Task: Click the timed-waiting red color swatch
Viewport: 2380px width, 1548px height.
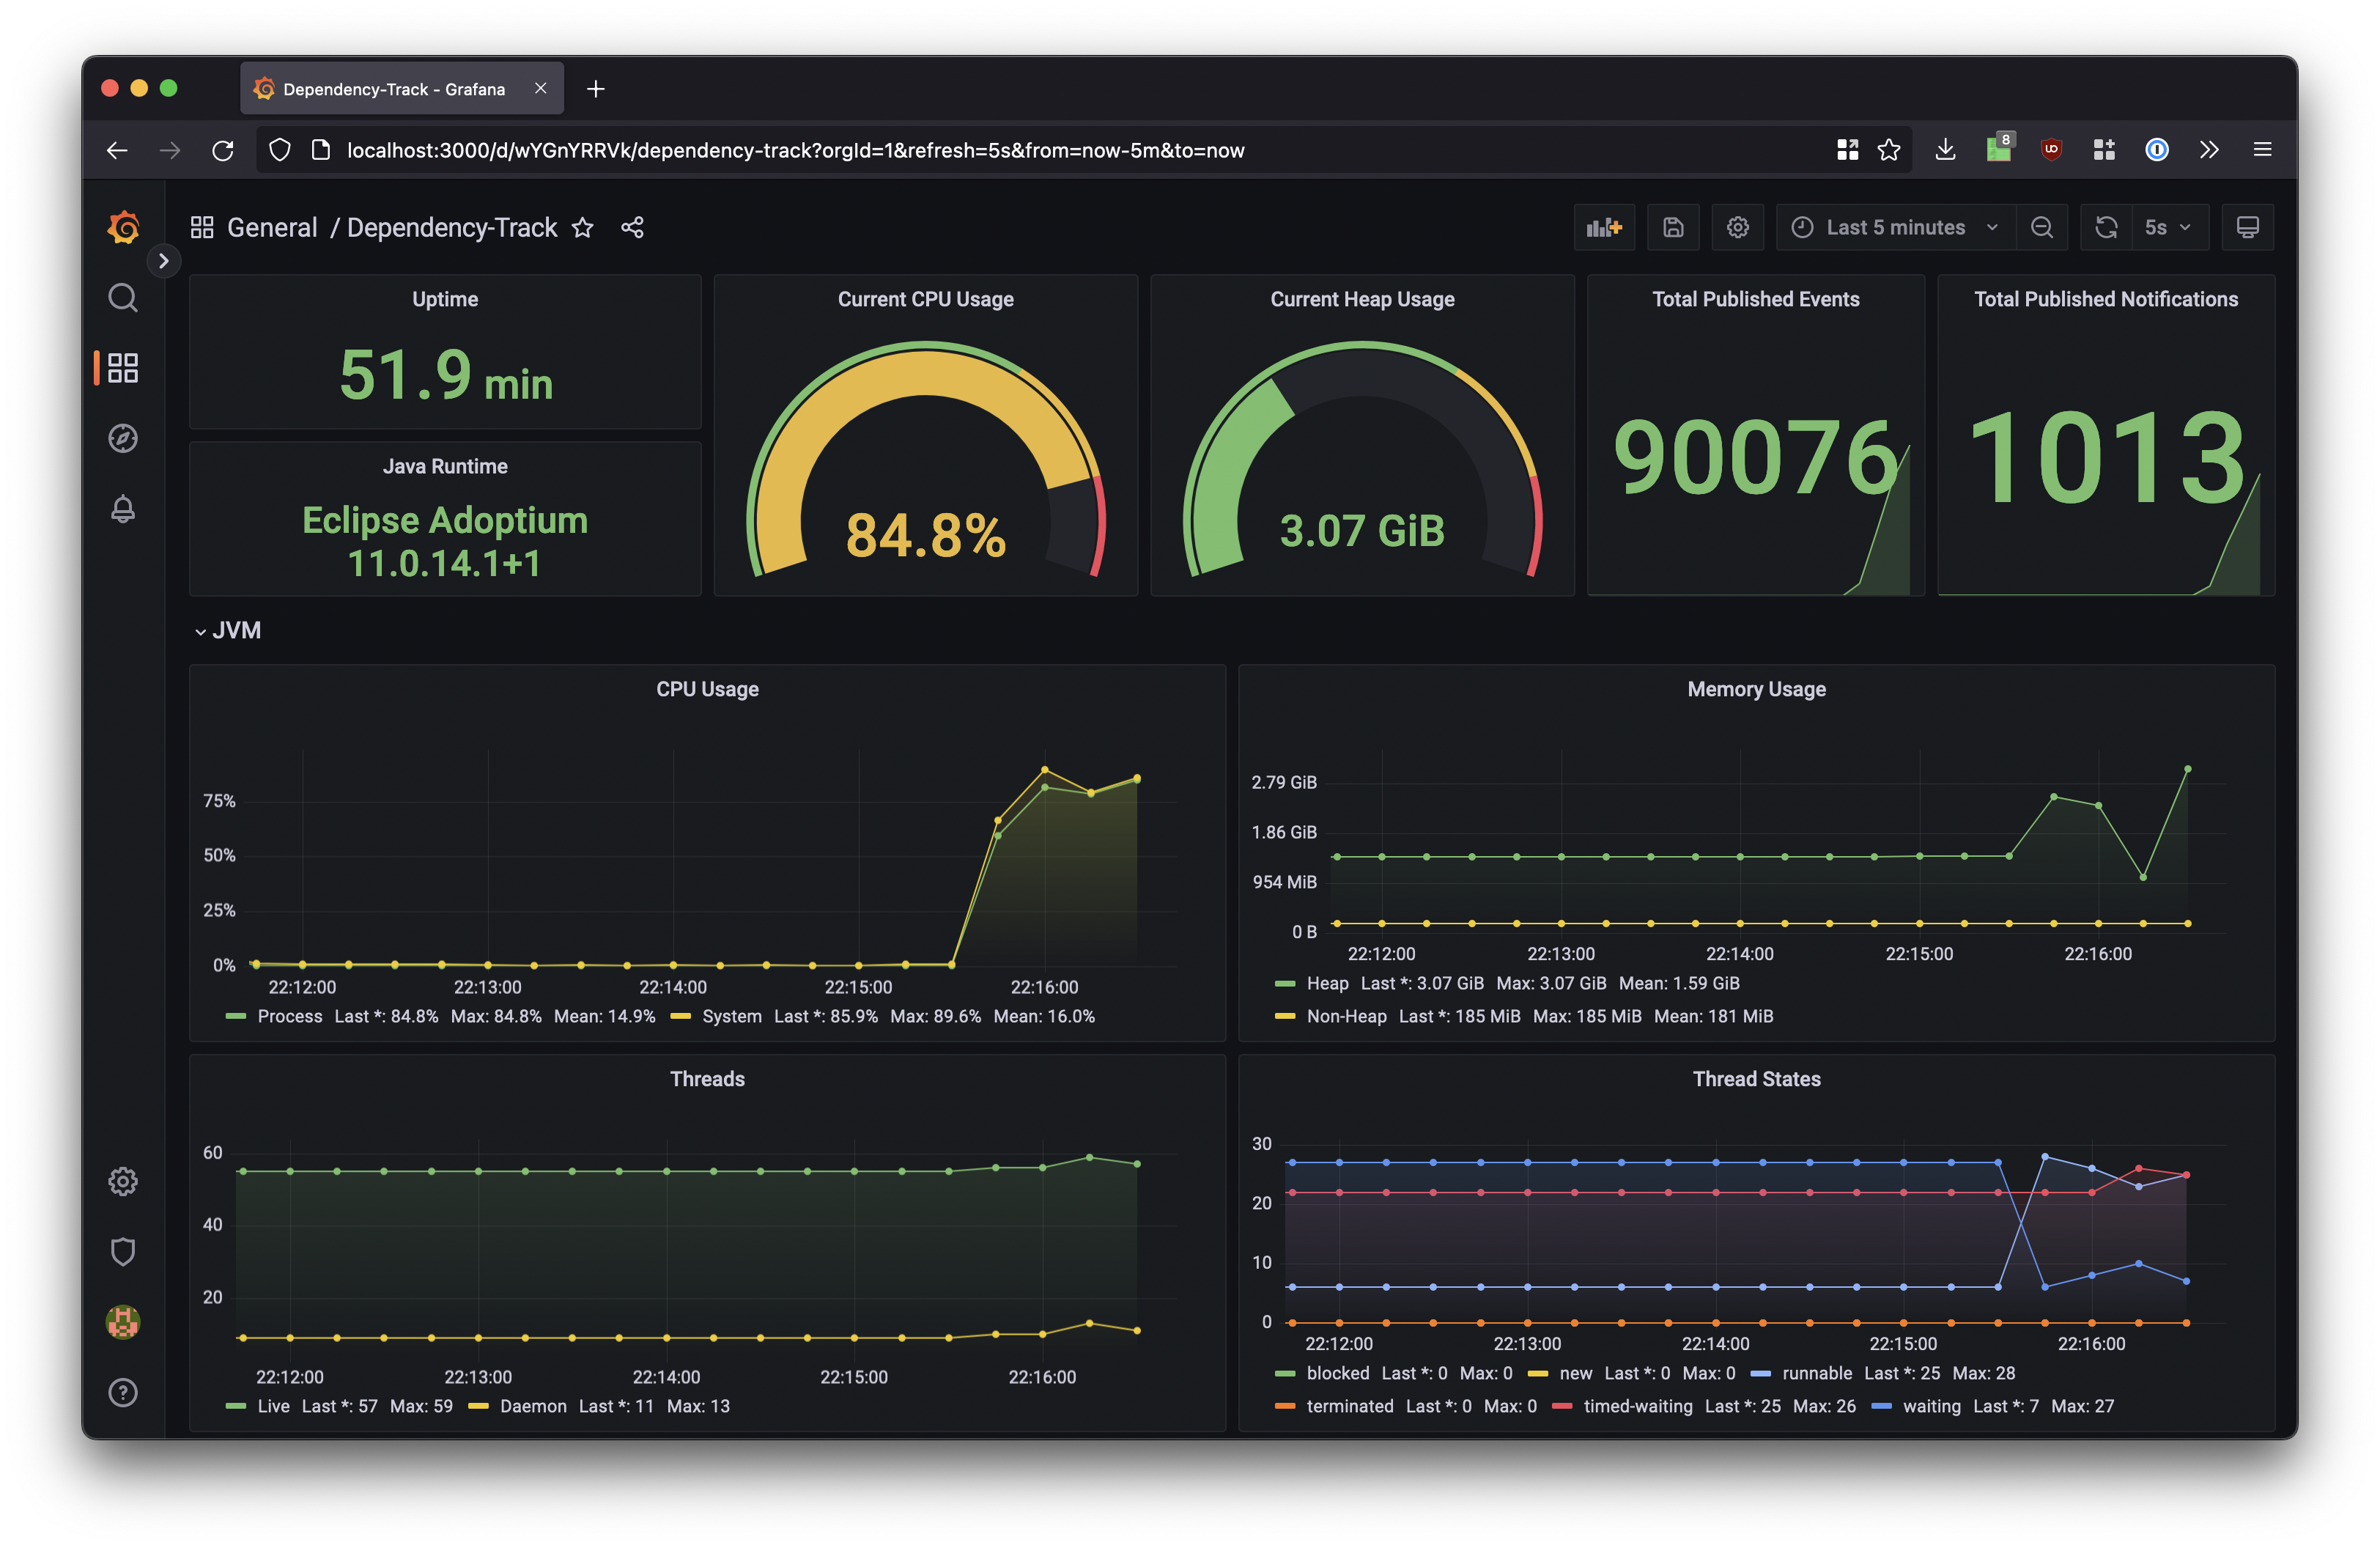Action: point(1562,1406)
